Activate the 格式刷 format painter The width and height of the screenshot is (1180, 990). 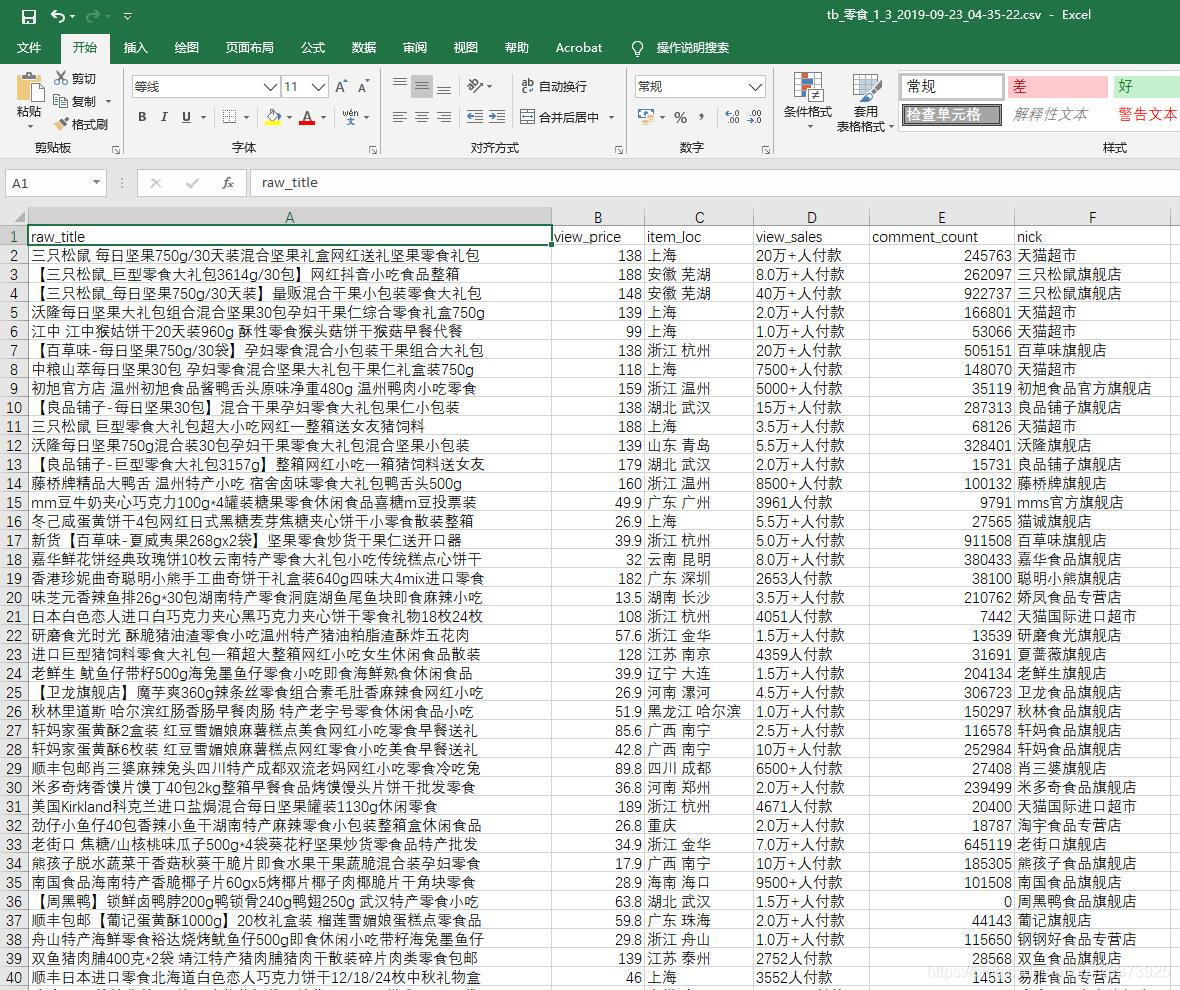(x=81, y=124)
